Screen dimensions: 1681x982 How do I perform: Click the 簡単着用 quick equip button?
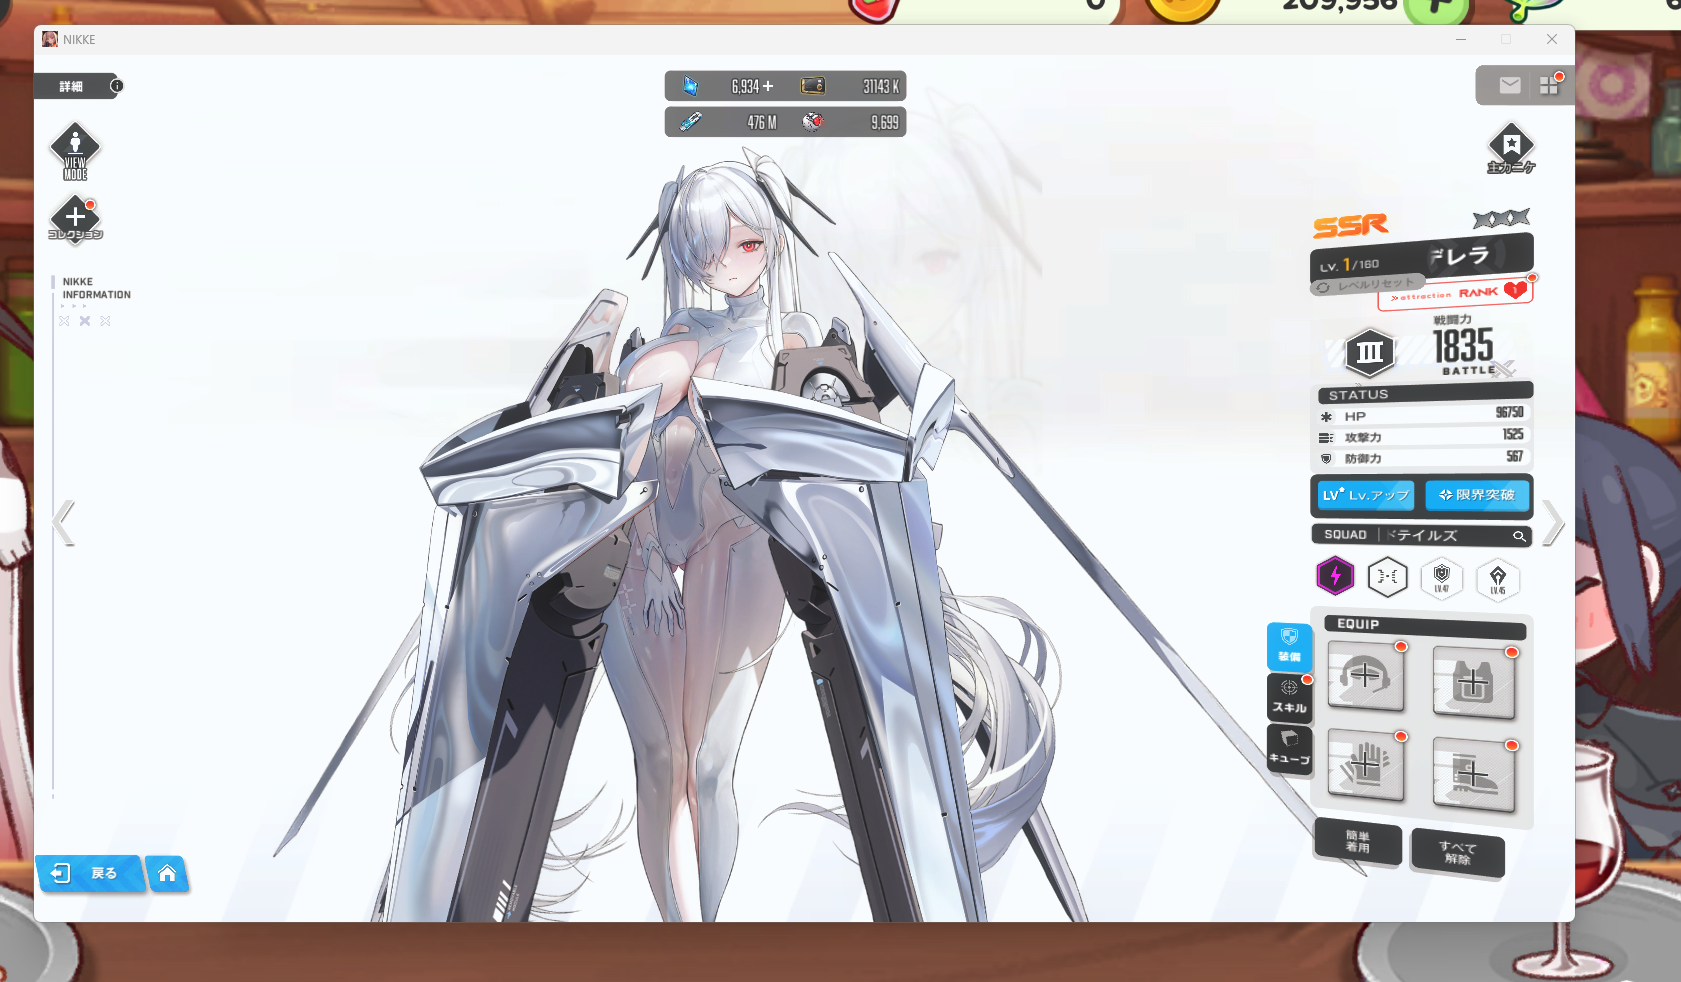pyautogui.click(x=1357, y=842)
